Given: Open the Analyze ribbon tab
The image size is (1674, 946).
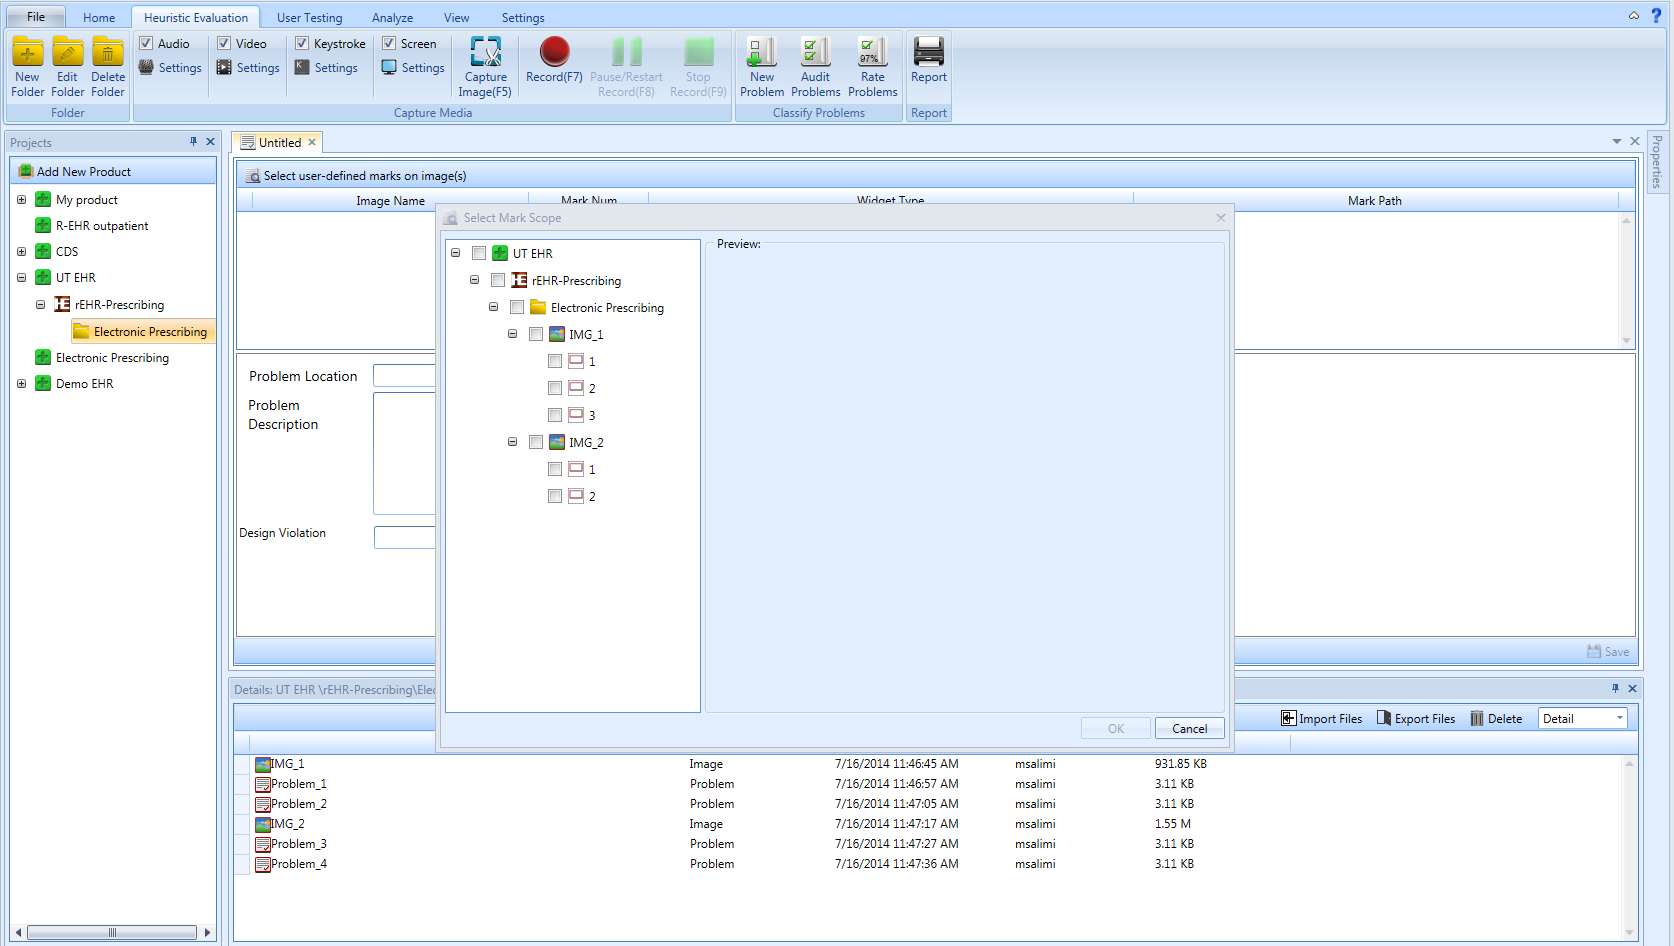Looking at the screenshot, I should pyautogui.click(x=392, y=18).
